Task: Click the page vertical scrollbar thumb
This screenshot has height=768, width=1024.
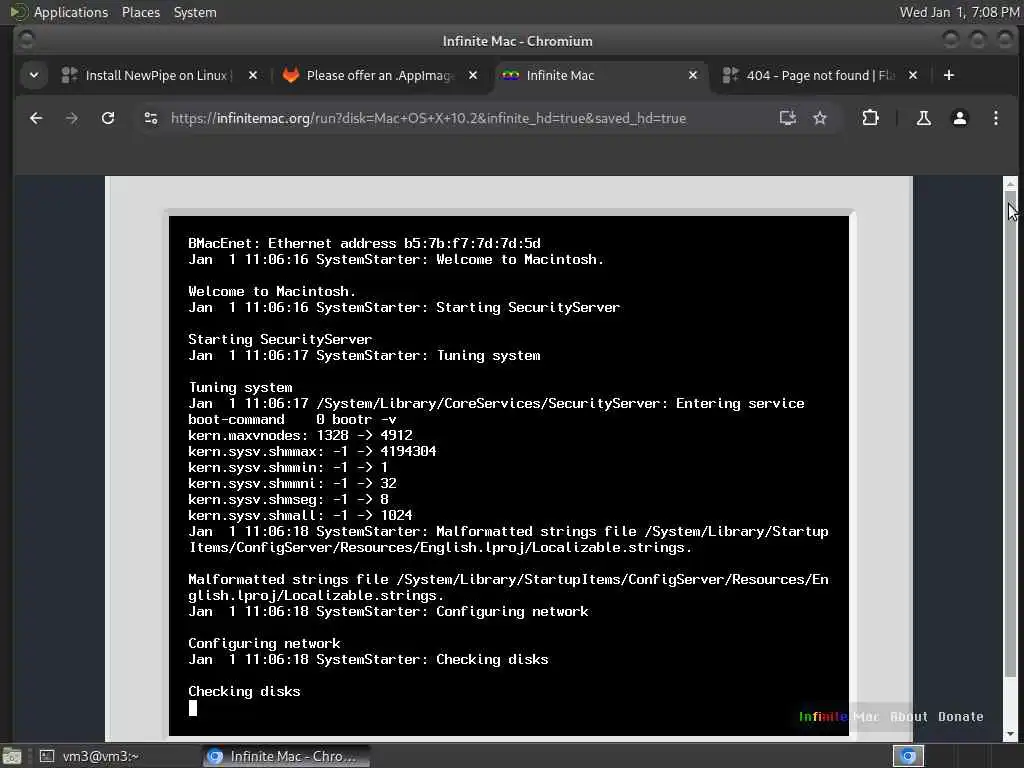Action: [1010, 436]
